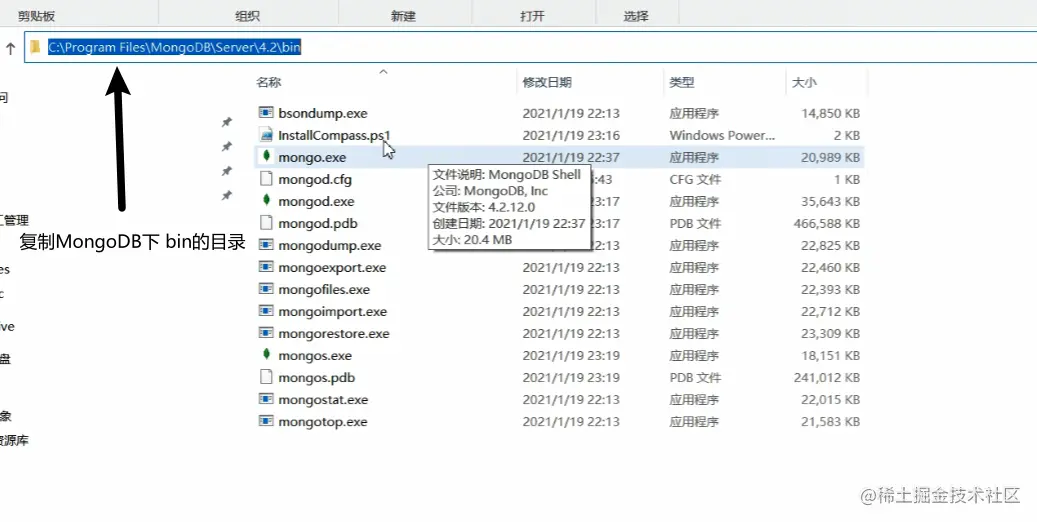
Task: Click the sort direction chevron above 名称
Action: [383, 71]
